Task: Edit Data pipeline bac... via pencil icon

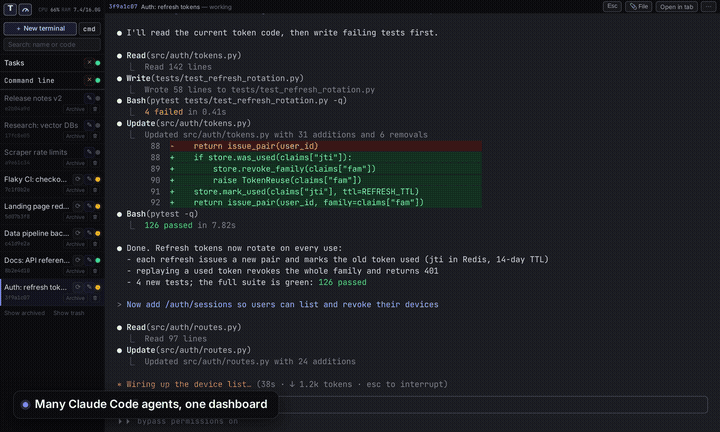Action: [x=89, y=233]
